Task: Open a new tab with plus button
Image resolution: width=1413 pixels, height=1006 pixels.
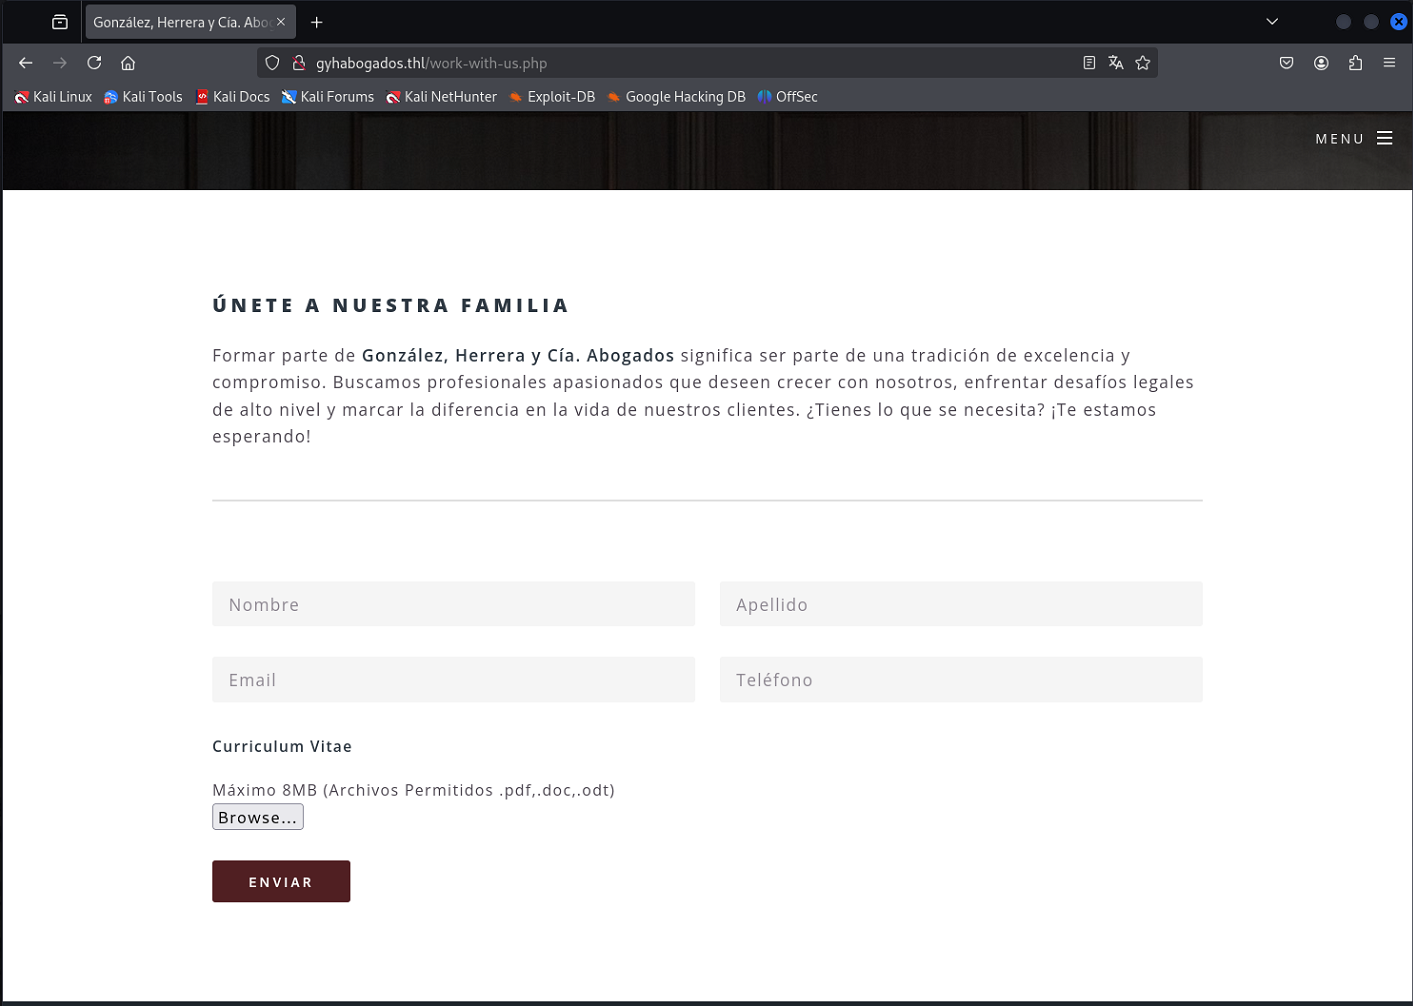Action: pyautogui.click(x=317, y=22)
